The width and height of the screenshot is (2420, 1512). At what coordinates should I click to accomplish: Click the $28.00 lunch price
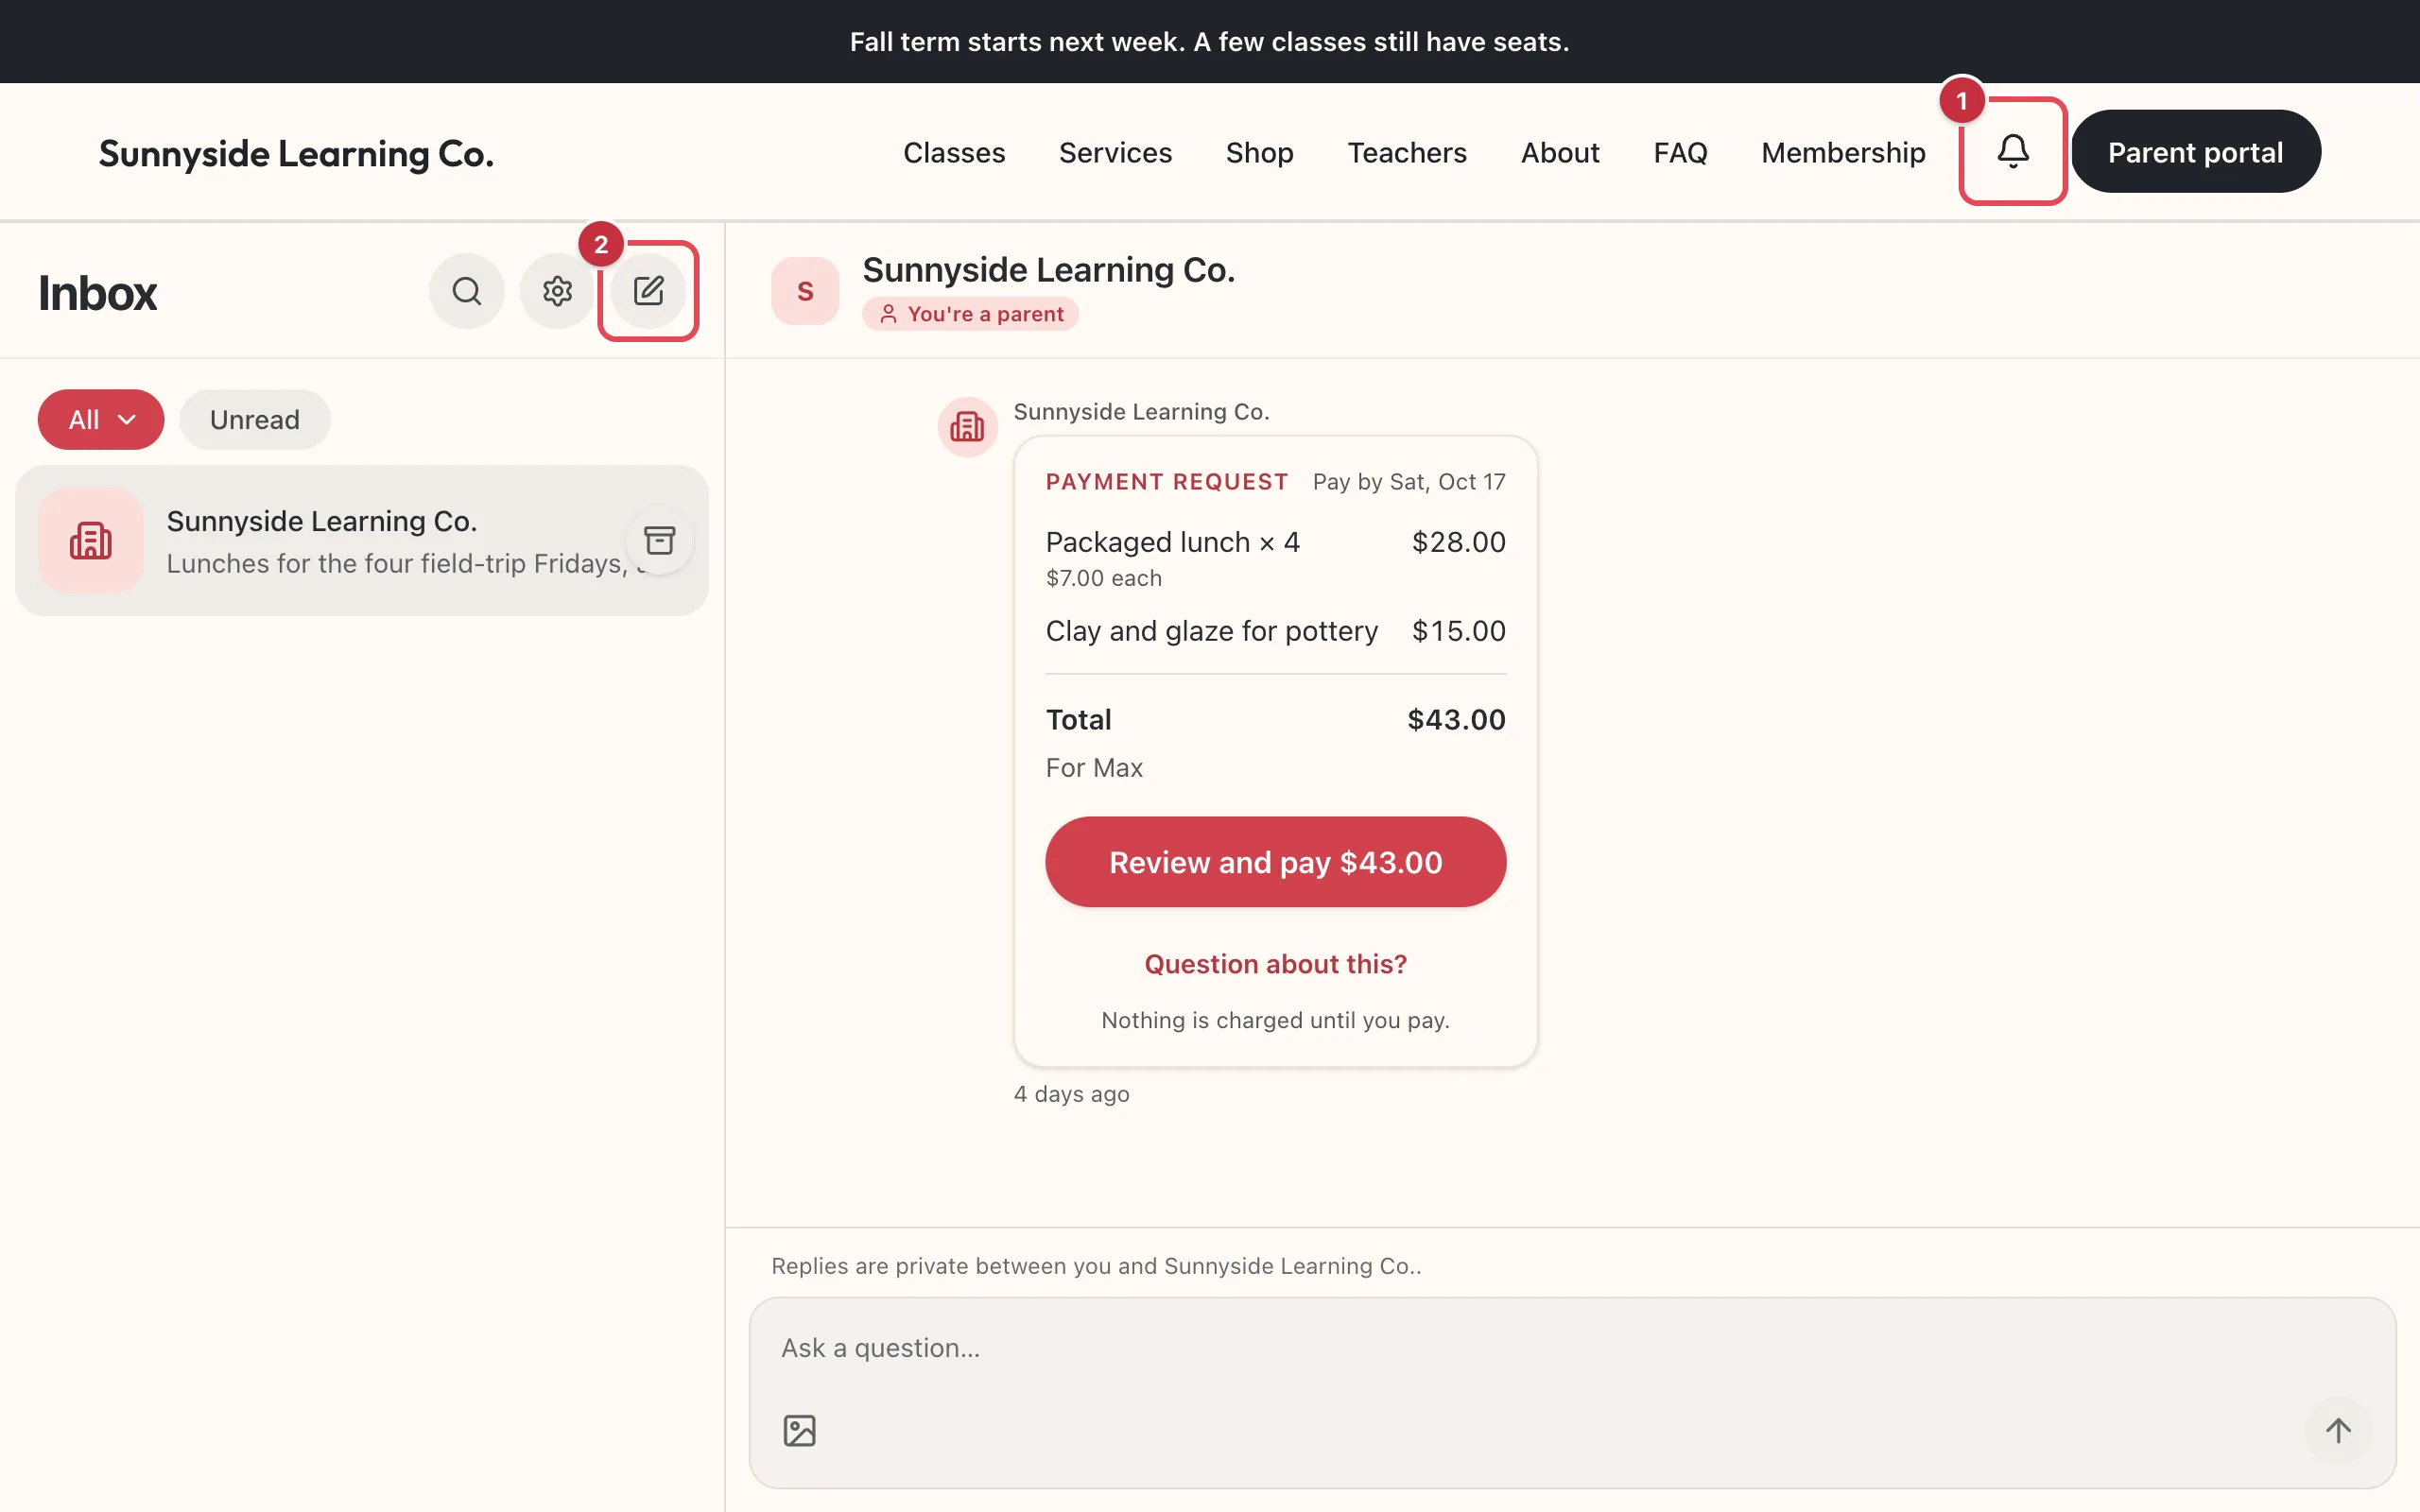click(1457, 542)
